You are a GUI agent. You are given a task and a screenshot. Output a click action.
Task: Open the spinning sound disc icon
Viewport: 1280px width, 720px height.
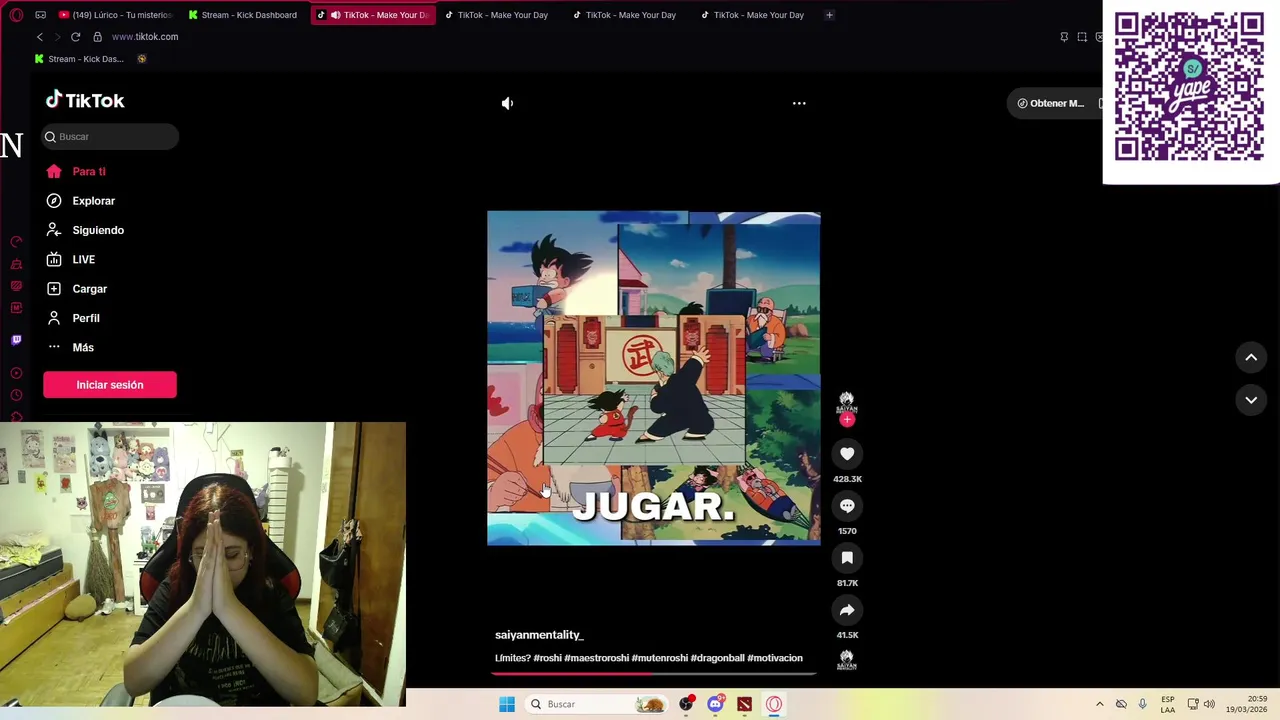point(847,661)
